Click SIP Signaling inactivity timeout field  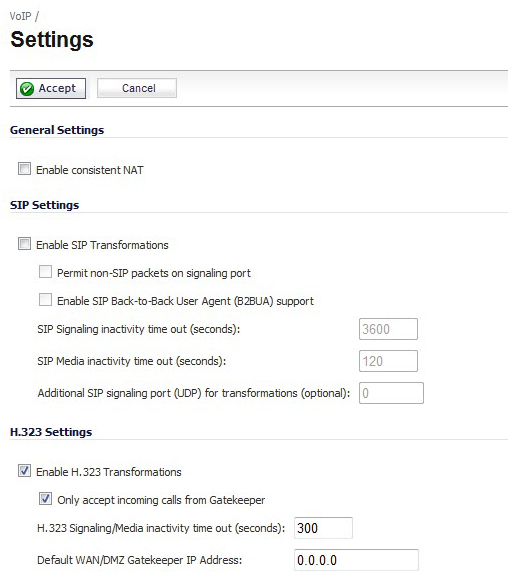pyautogui.click(x=388, y=329)
